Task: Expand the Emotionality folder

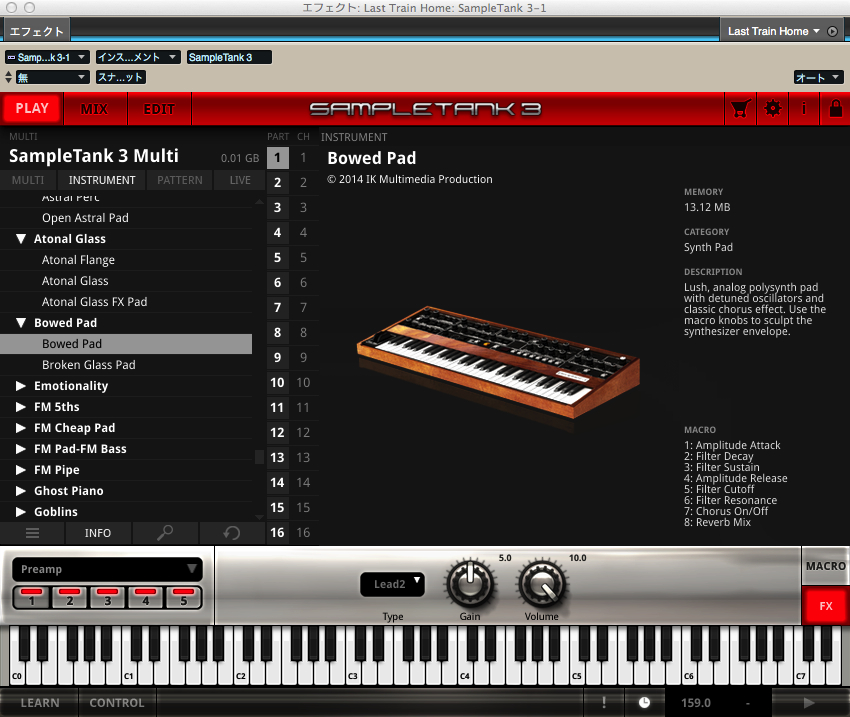Action: pos(21,386)
